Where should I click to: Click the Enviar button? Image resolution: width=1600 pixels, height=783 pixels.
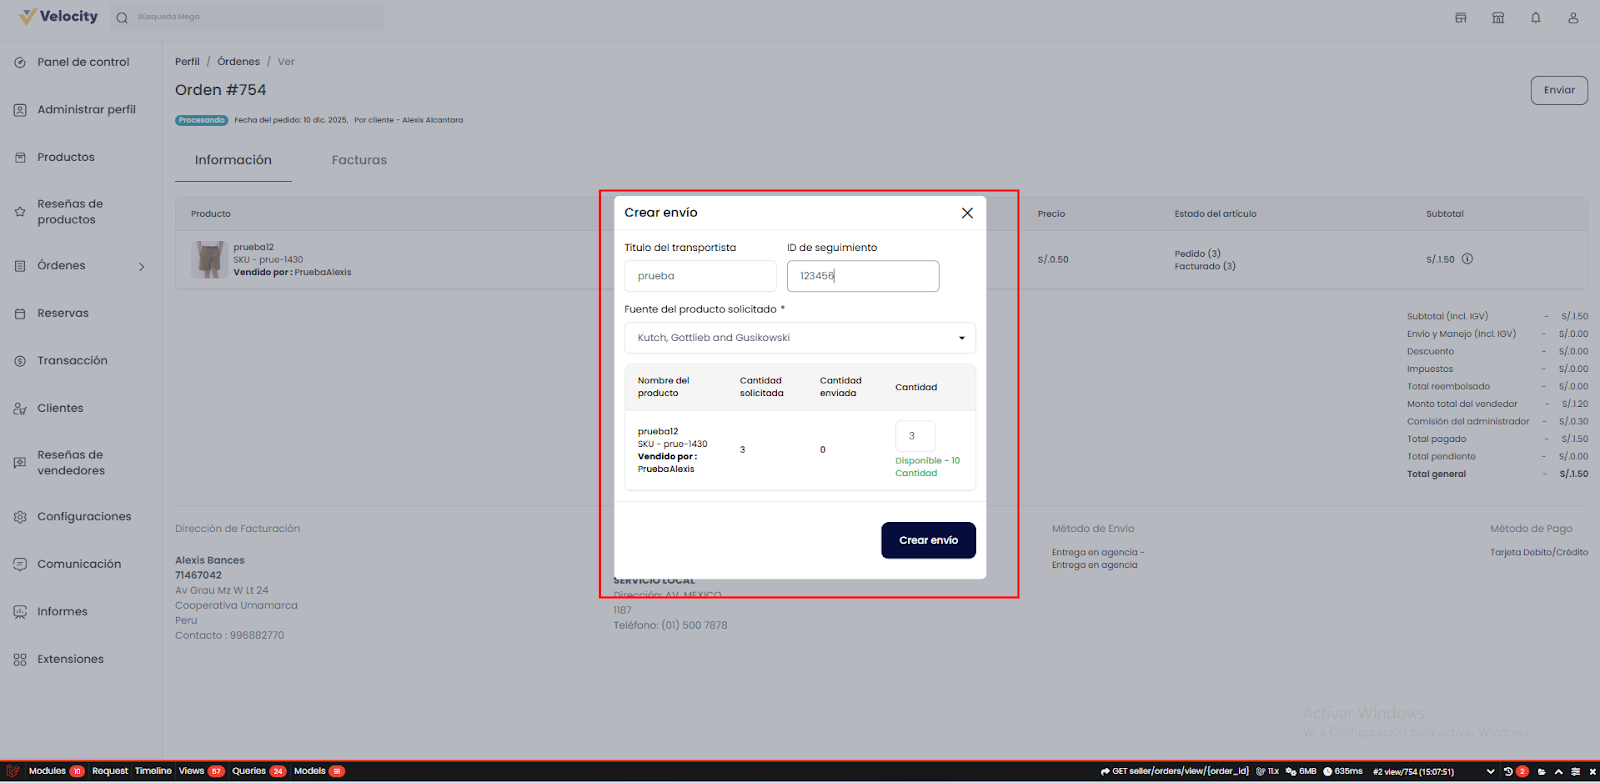point(1558,90)
